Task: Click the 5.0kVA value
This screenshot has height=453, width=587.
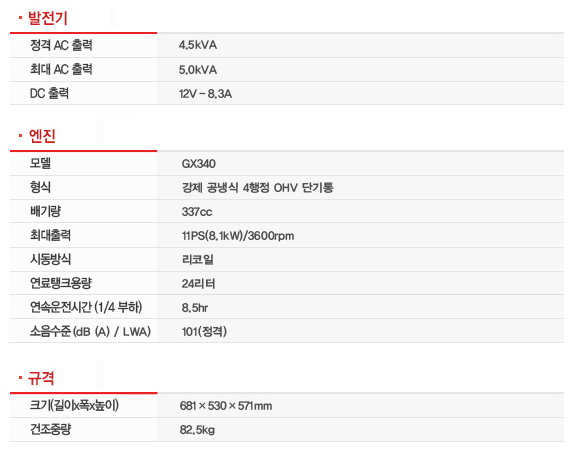Action: point(198,70)
